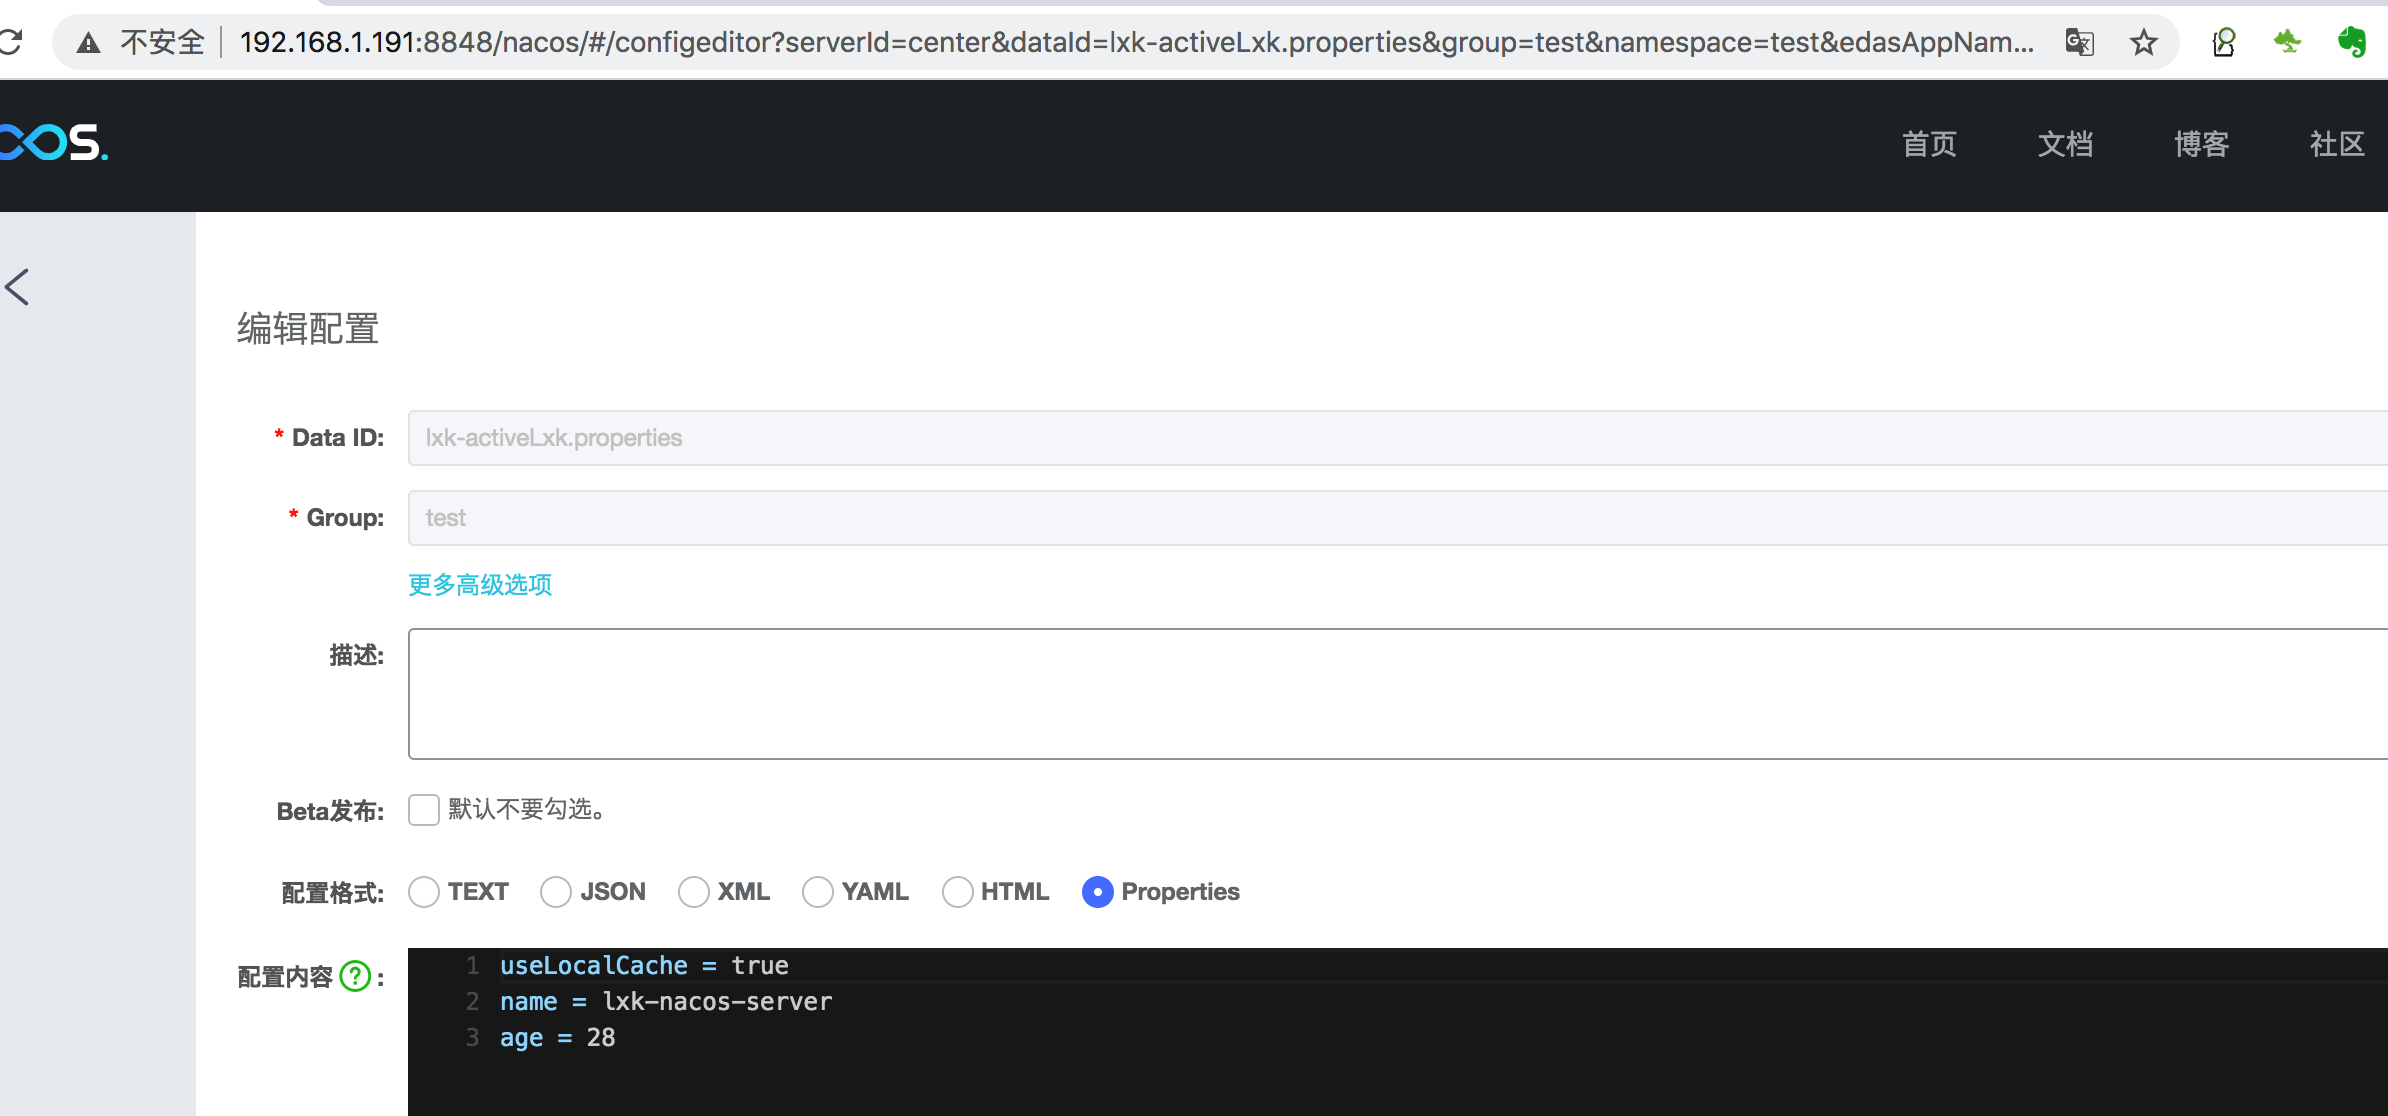Click the bookmark/star icon in address bar

tap(2143, 41)
